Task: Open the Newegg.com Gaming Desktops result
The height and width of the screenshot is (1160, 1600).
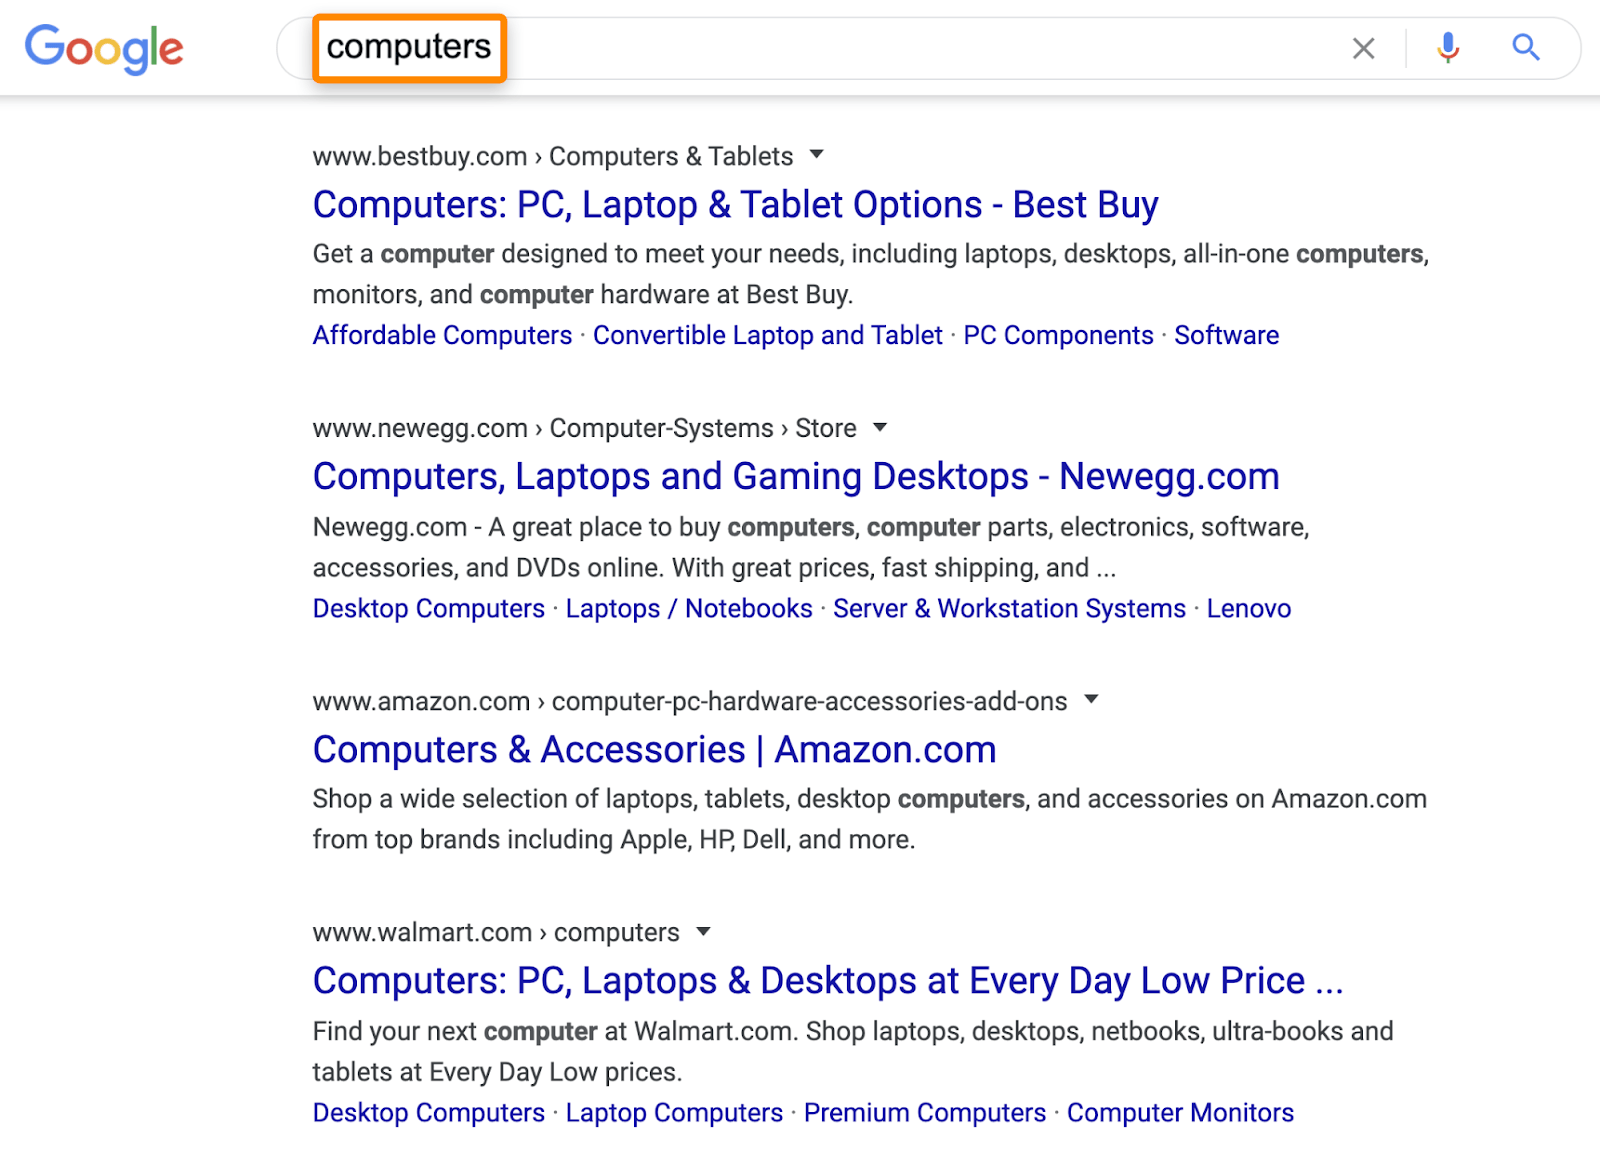Action: tap(795, 477)
